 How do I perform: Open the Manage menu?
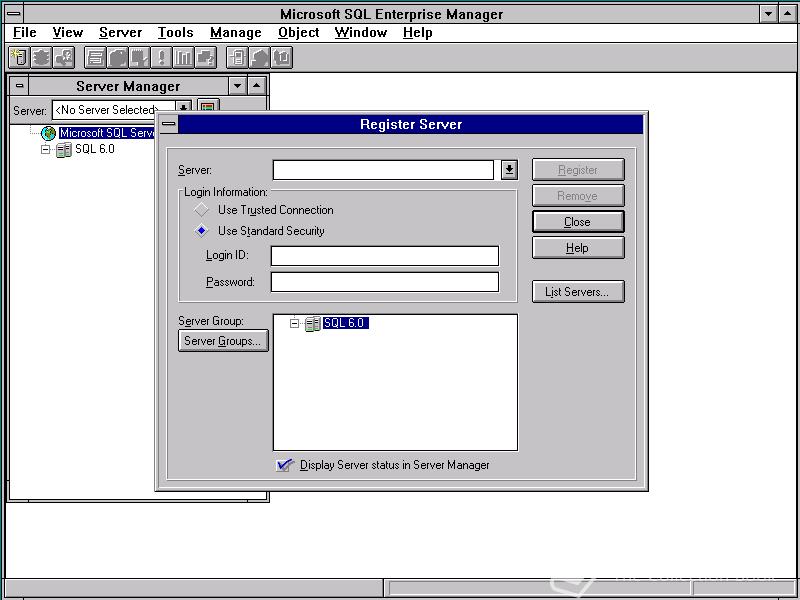tap(236, 33)
